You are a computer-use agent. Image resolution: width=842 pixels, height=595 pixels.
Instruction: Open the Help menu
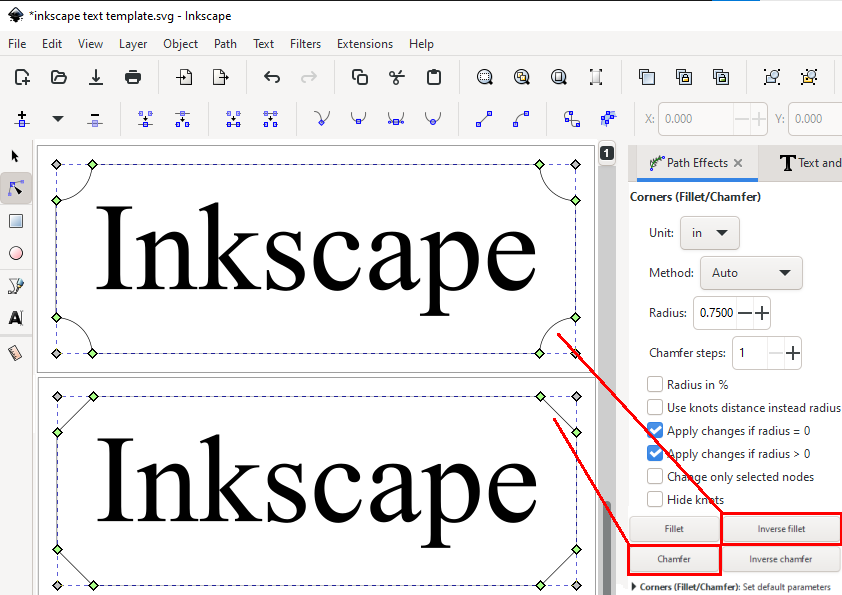[x=422, y=44]
